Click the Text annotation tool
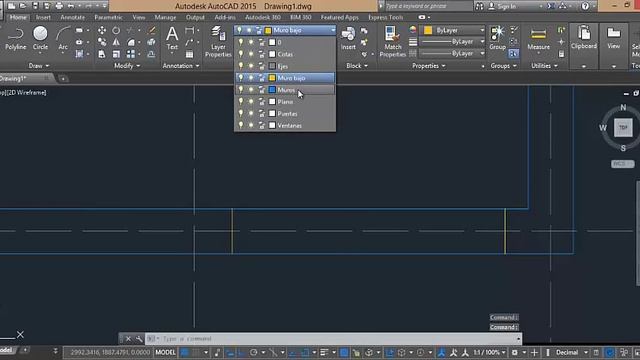 tap(172, 38)
